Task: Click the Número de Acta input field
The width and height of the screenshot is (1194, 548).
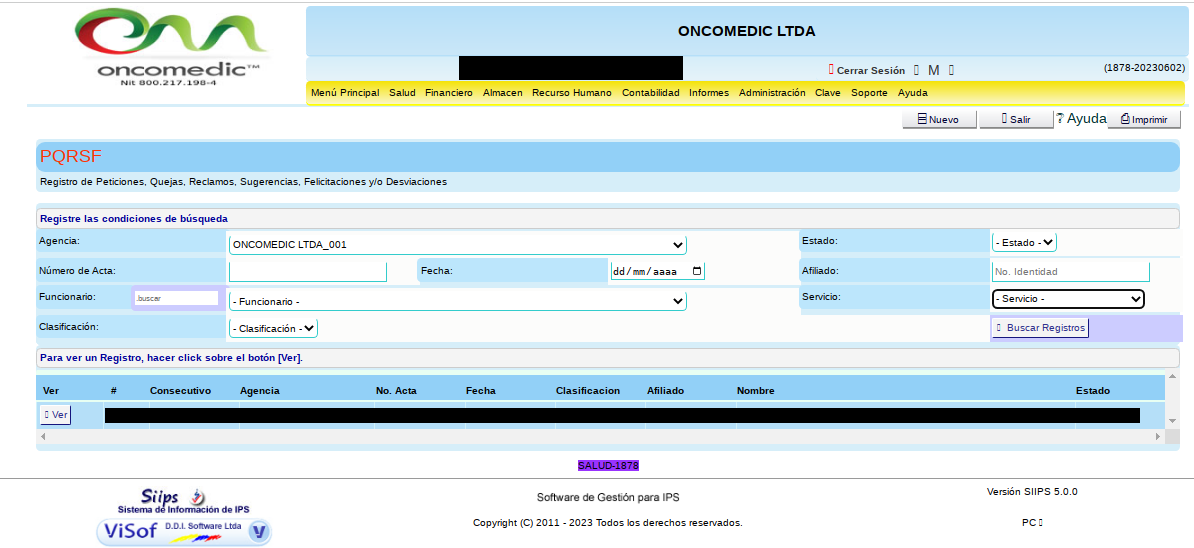Action: pyautogui.click(x=307, y=272)
